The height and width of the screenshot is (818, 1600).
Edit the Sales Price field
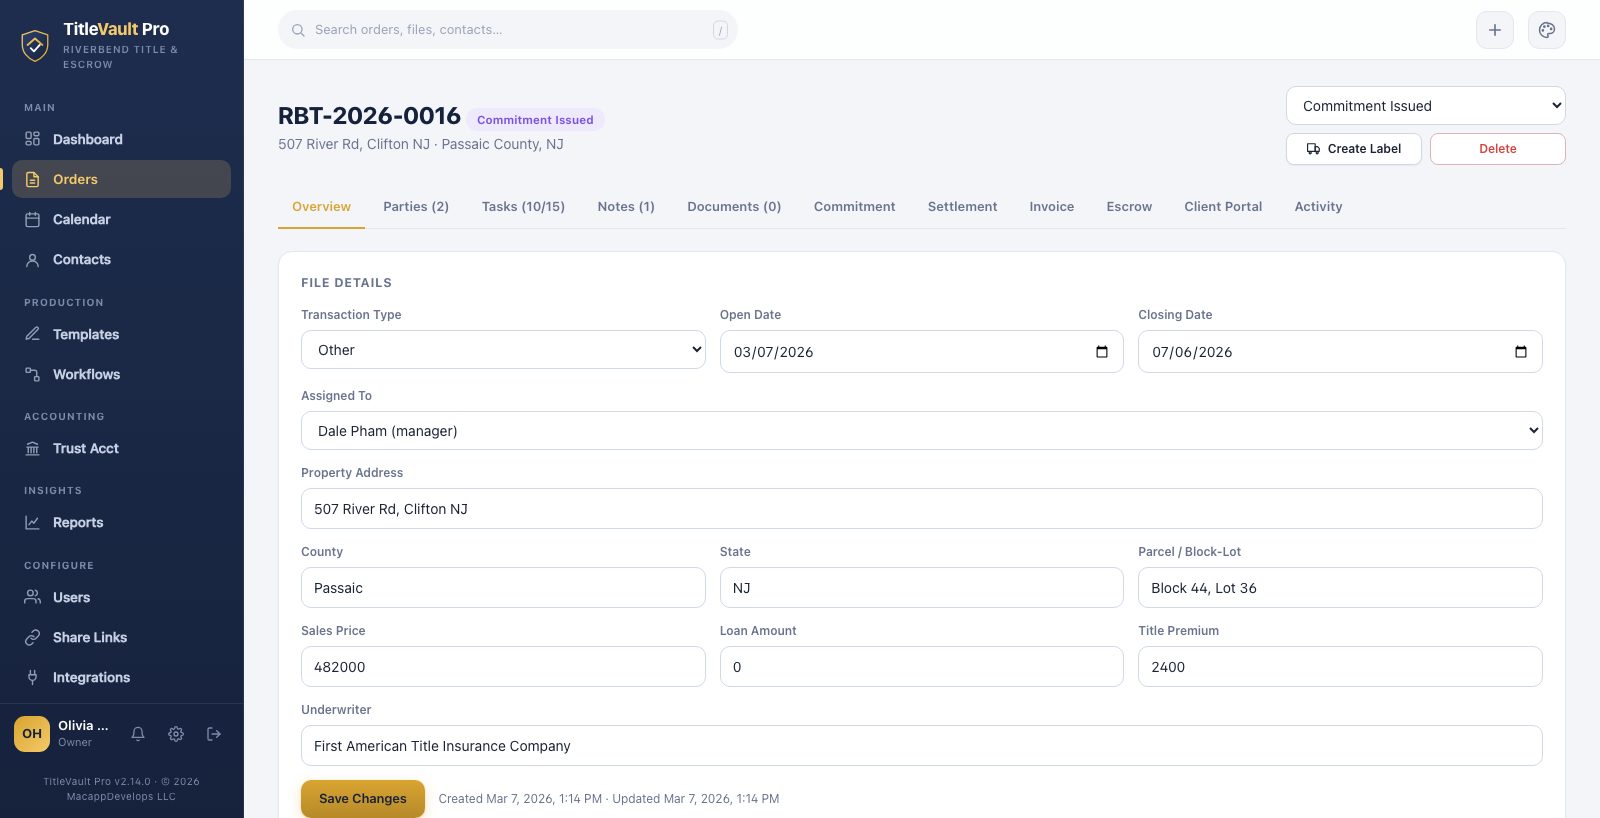click(503, 667)
